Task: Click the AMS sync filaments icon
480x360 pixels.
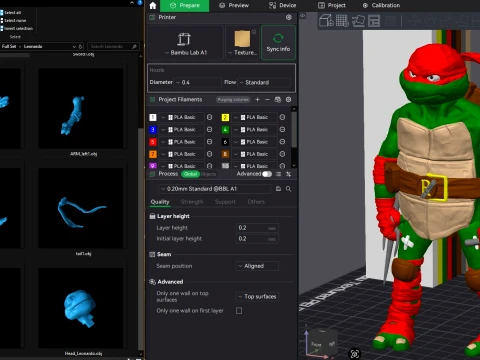Action: 278,99
